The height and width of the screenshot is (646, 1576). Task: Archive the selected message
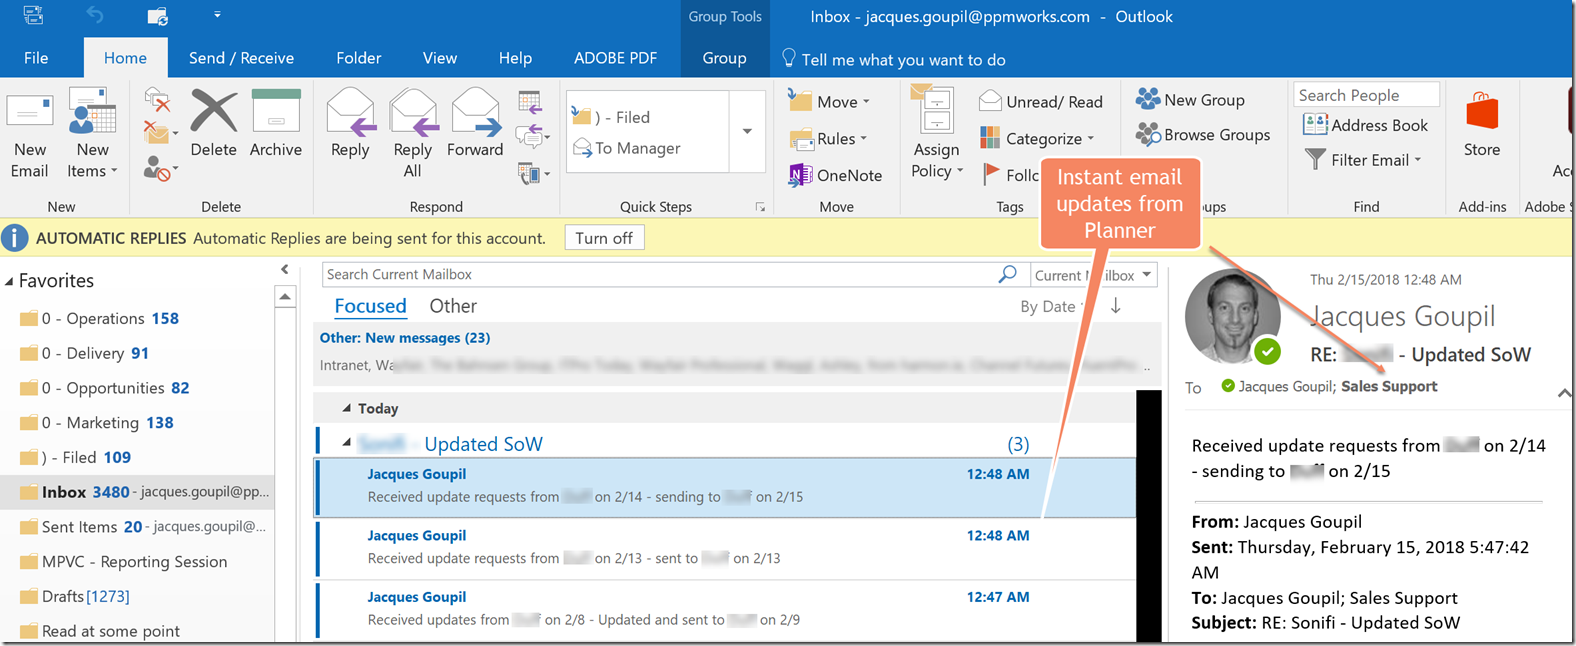276,125
